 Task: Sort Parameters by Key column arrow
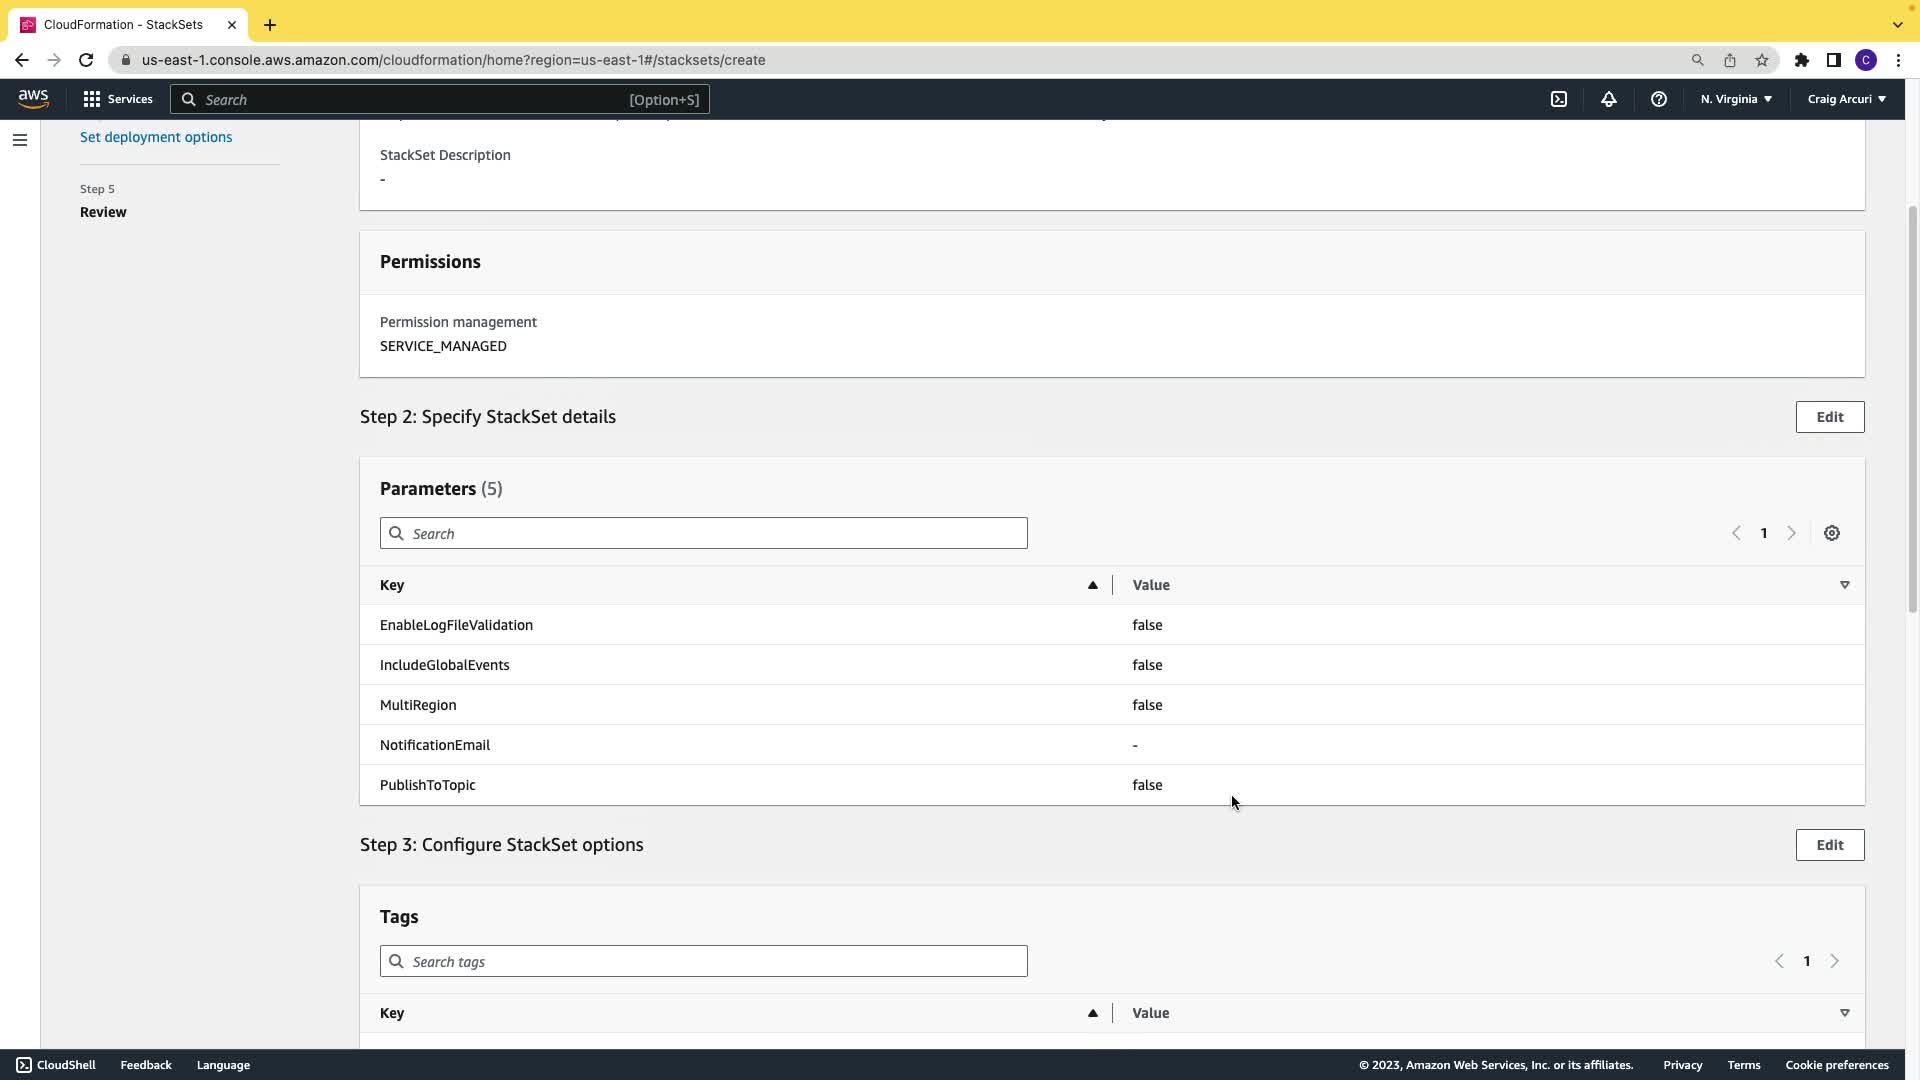1093,585
